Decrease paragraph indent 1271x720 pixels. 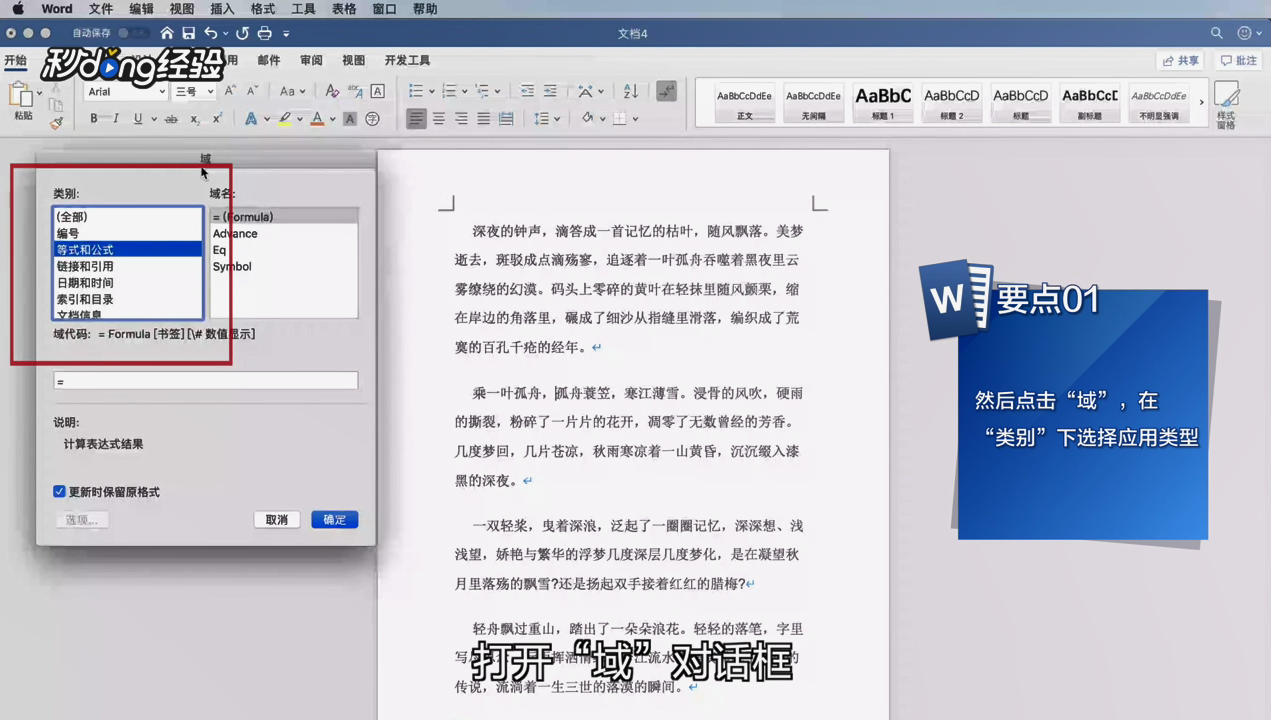click(527, 91)
